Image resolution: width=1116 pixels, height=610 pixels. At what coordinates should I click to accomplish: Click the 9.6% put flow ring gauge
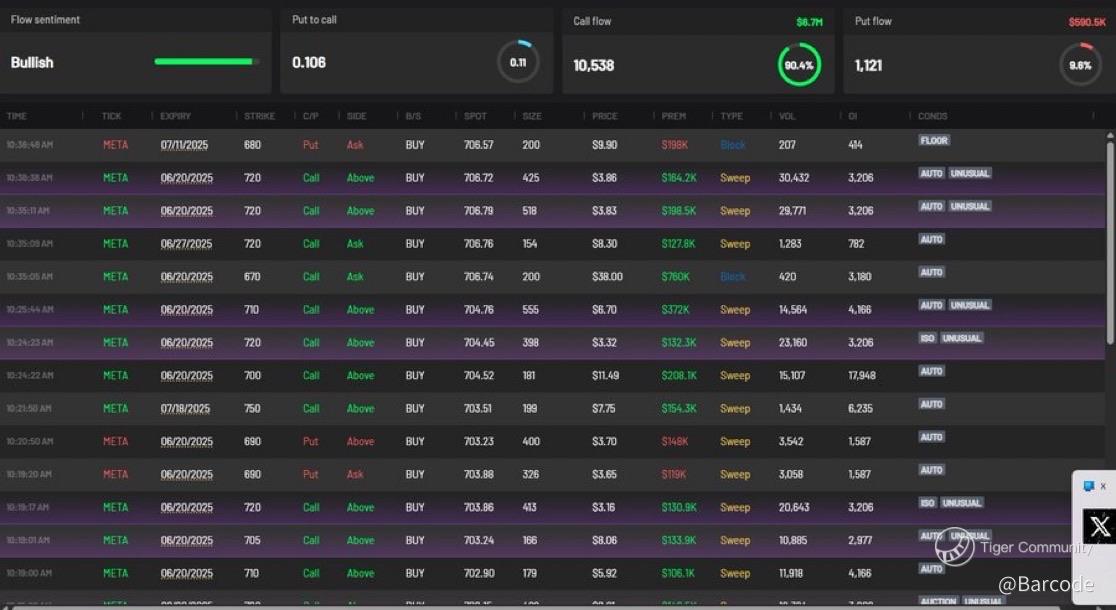click(1080, 65)
